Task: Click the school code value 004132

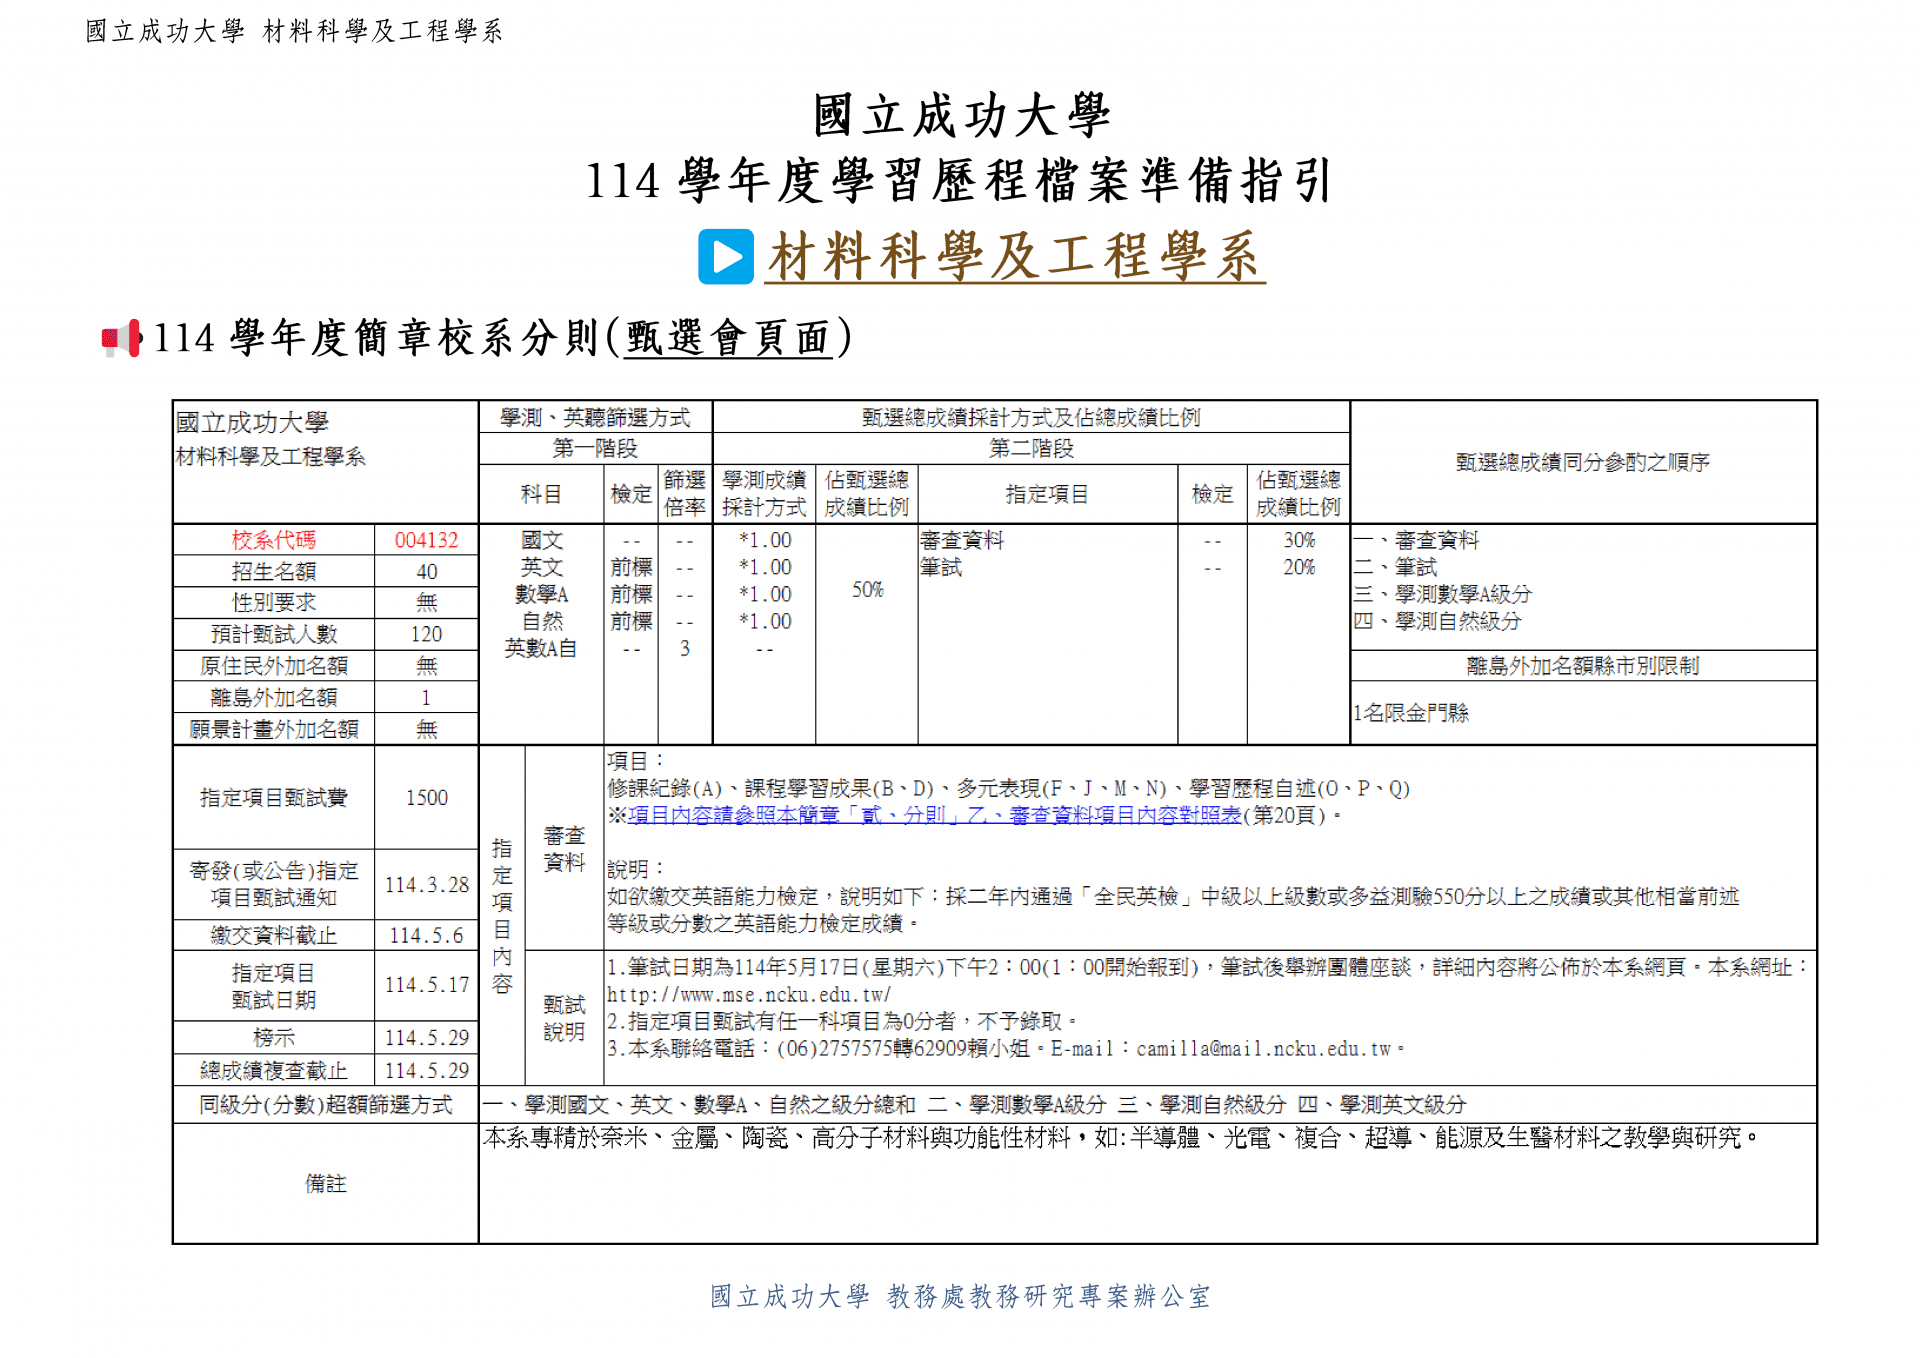Action: pyautogui.click(x=426, y=540)
